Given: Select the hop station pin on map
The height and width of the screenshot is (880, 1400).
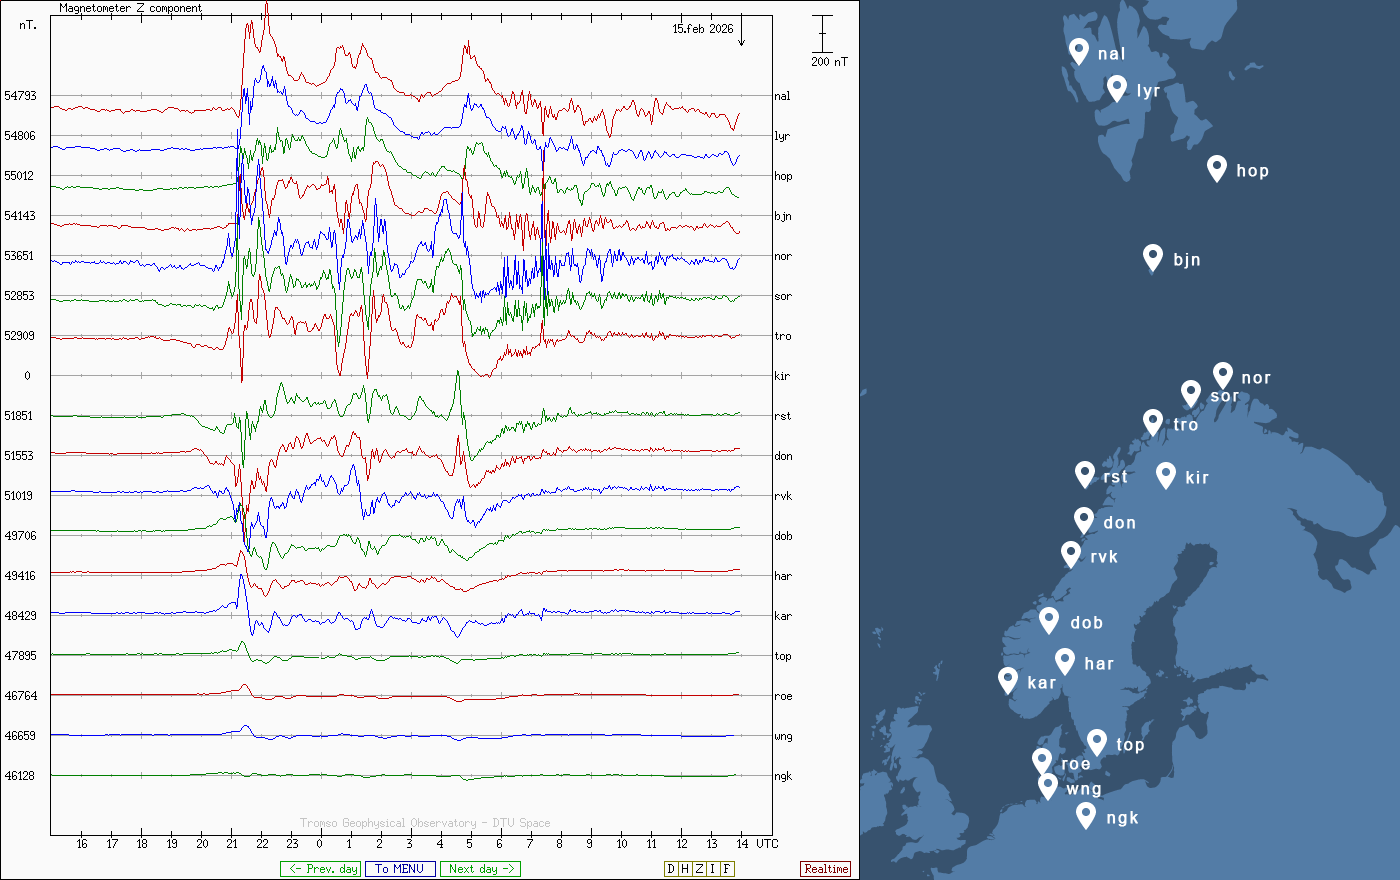Looking at the screenshot, I should (1216, 168).
